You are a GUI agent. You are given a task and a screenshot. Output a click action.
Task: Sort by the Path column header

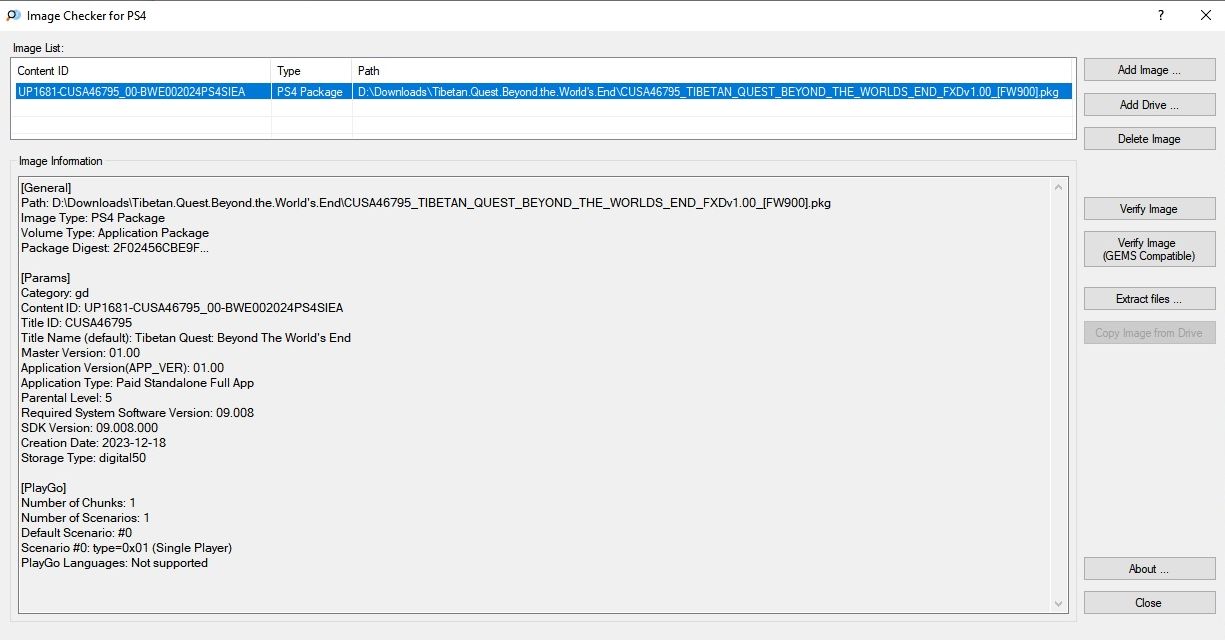point(712,71)
